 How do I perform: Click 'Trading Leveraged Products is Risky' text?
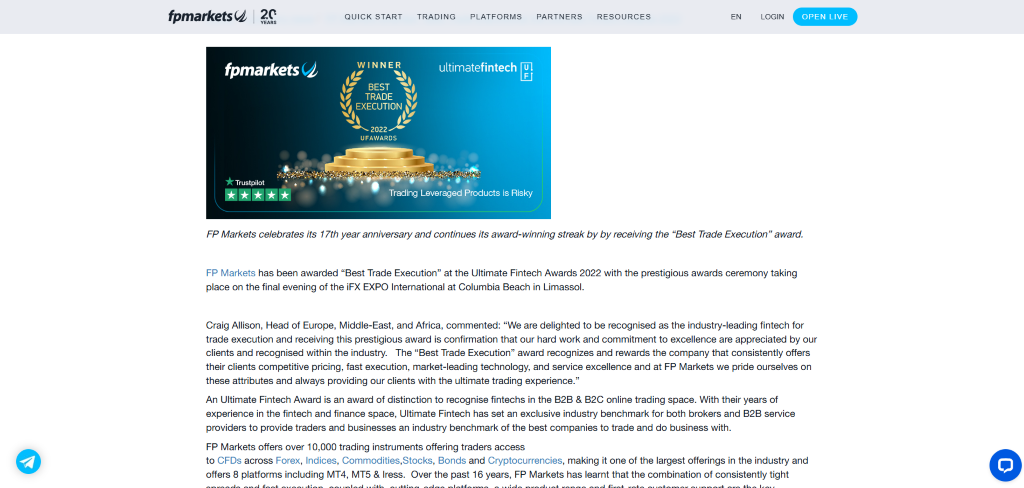coord(460,193)
